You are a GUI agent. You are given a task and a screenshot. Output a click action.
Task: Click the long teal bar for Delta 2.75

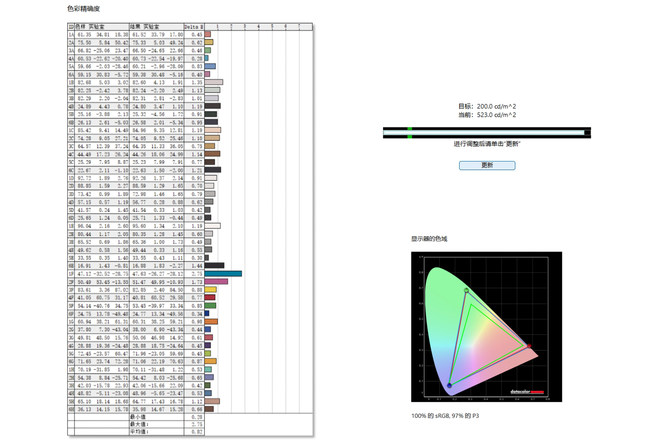pos(223,273)
